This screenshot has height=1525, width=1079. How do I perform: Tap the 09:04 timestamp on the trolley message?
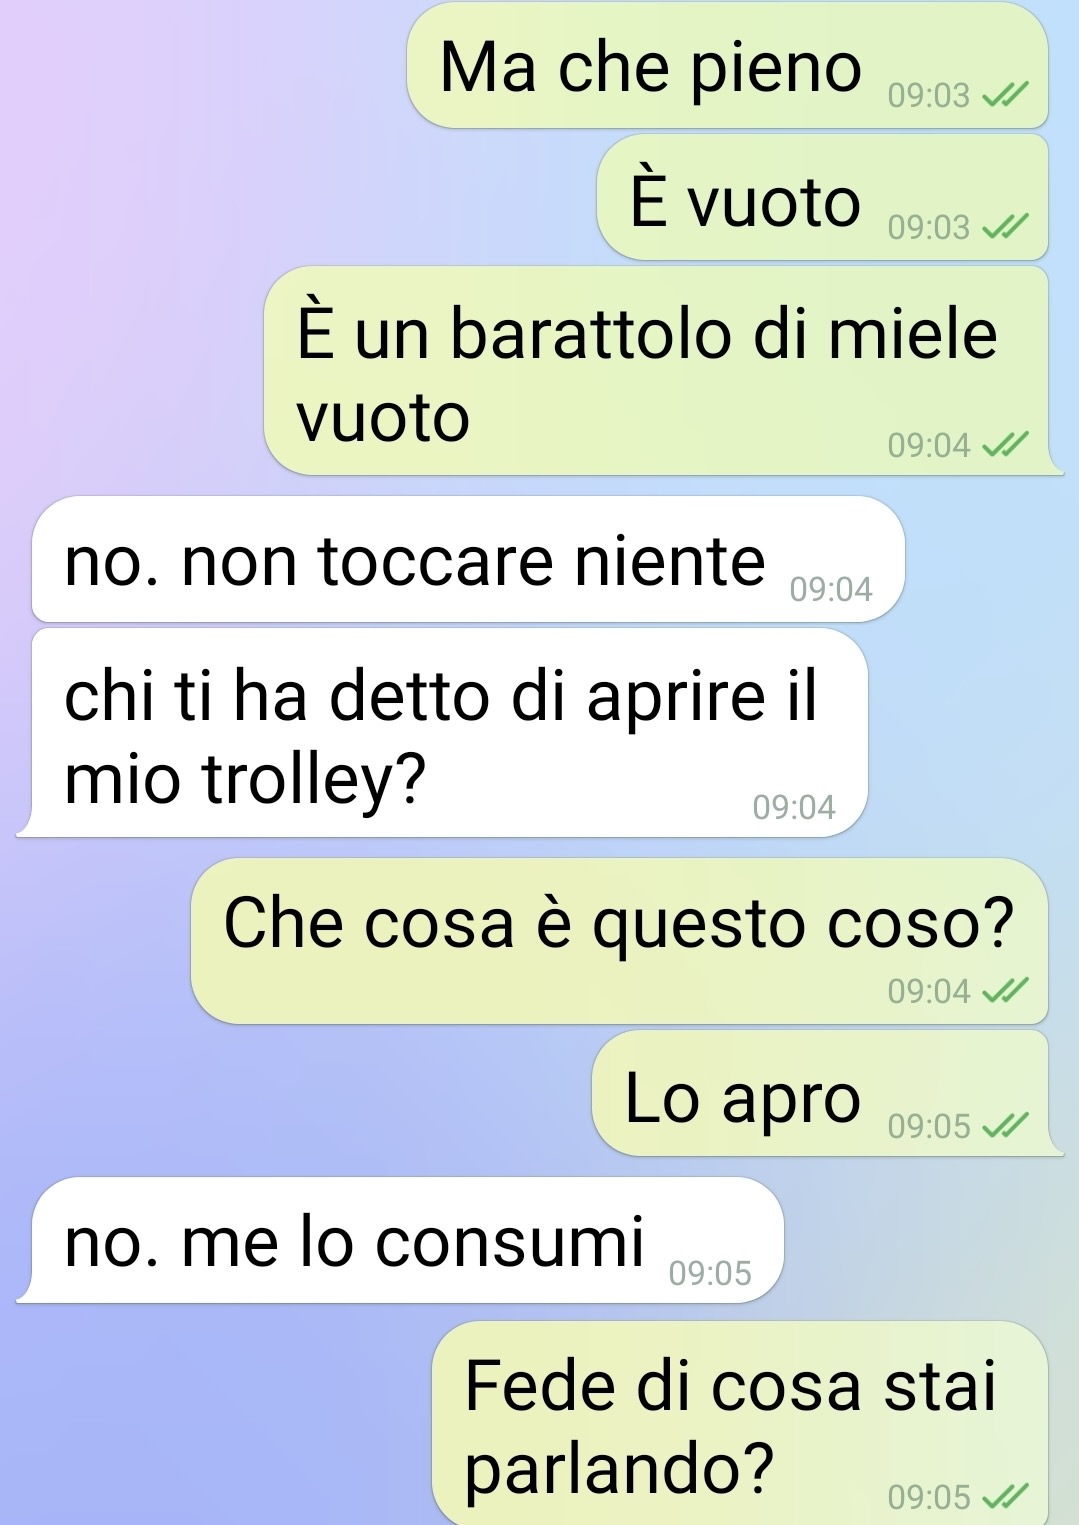[794, 807]
